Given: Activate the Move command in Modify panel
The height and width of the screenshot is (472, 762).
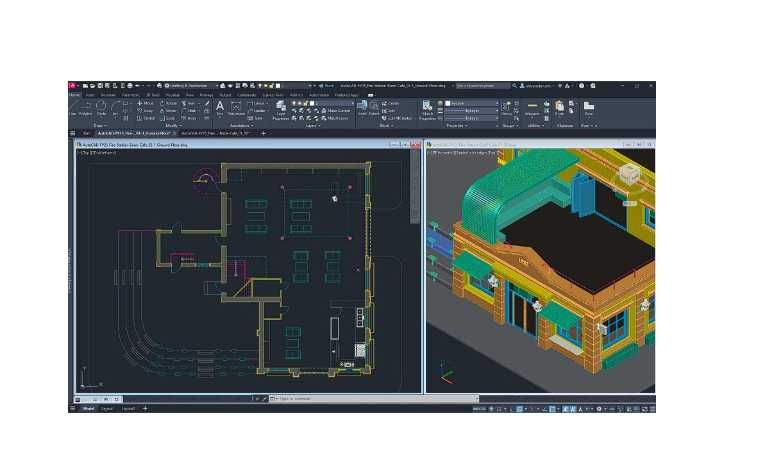Looking at the screenshot, I should (x=145, y=104).
